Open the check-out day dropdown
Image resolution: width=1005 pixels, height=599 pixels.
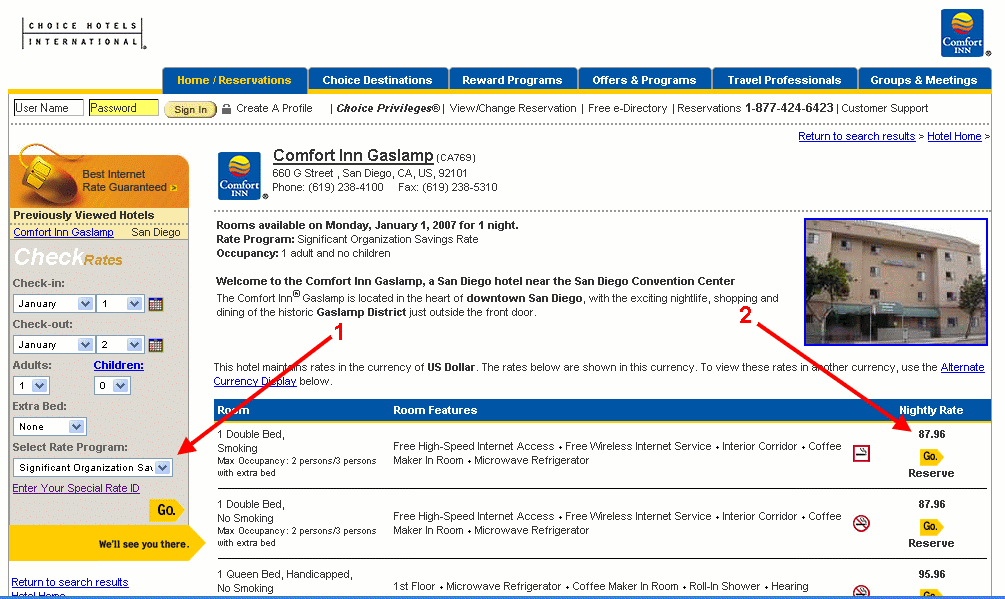coord(120,345)
